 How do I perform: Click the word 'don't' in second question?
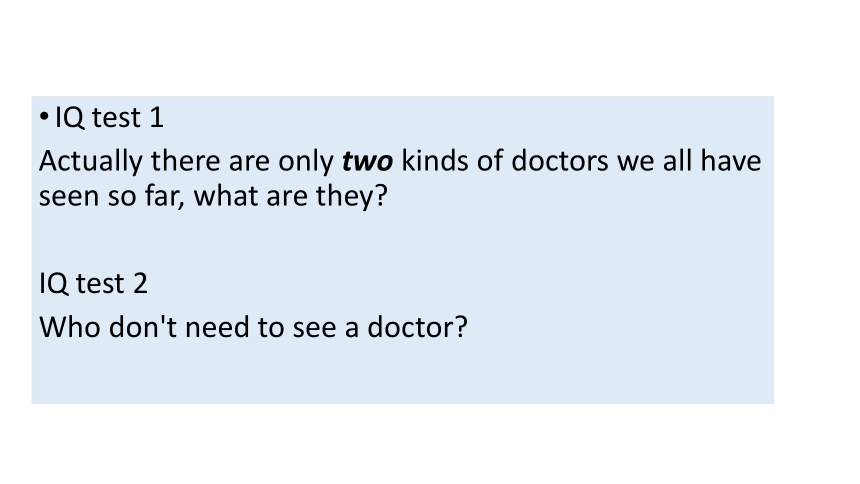143,327
